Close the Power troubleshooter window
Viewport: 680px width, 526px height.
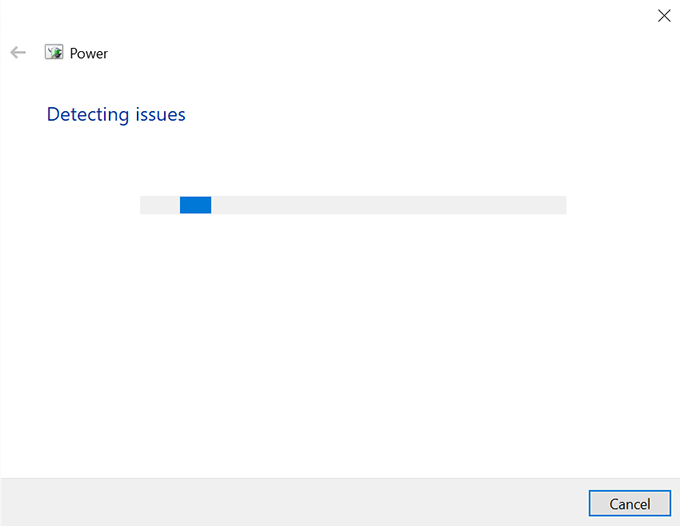[x=664, y=16]
